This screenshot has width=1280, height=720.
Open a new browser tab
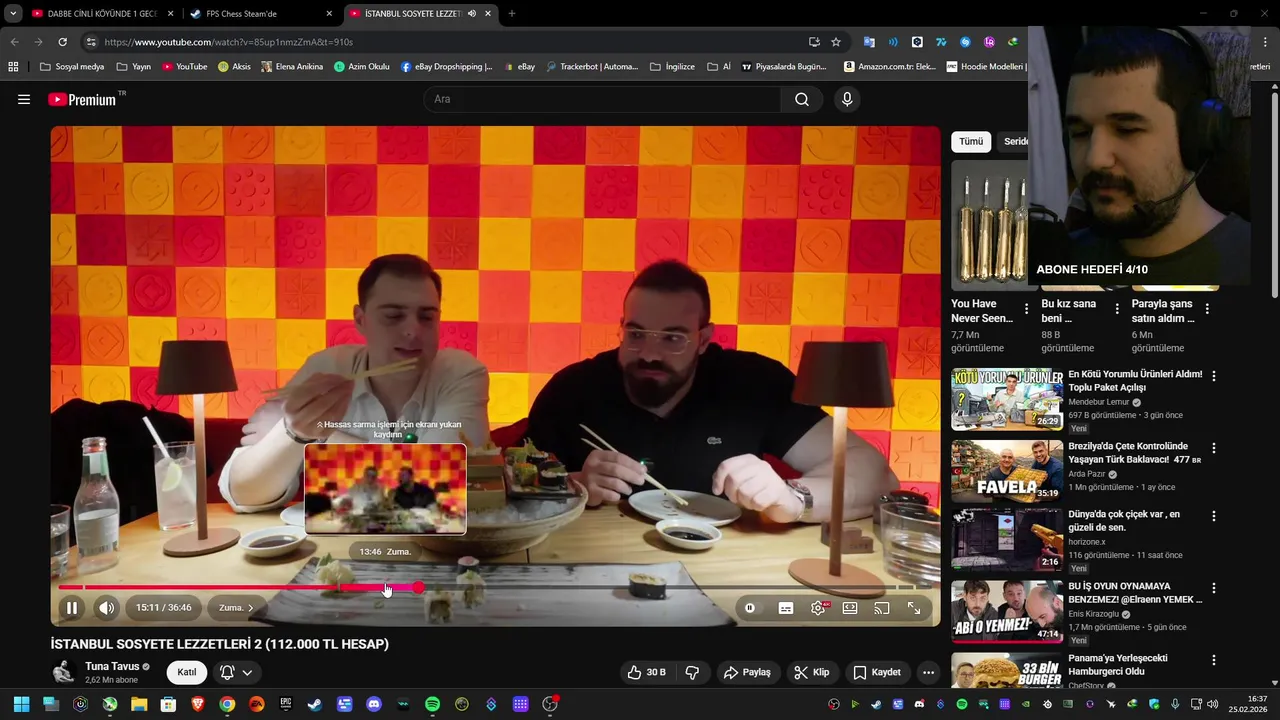point(512,14)
